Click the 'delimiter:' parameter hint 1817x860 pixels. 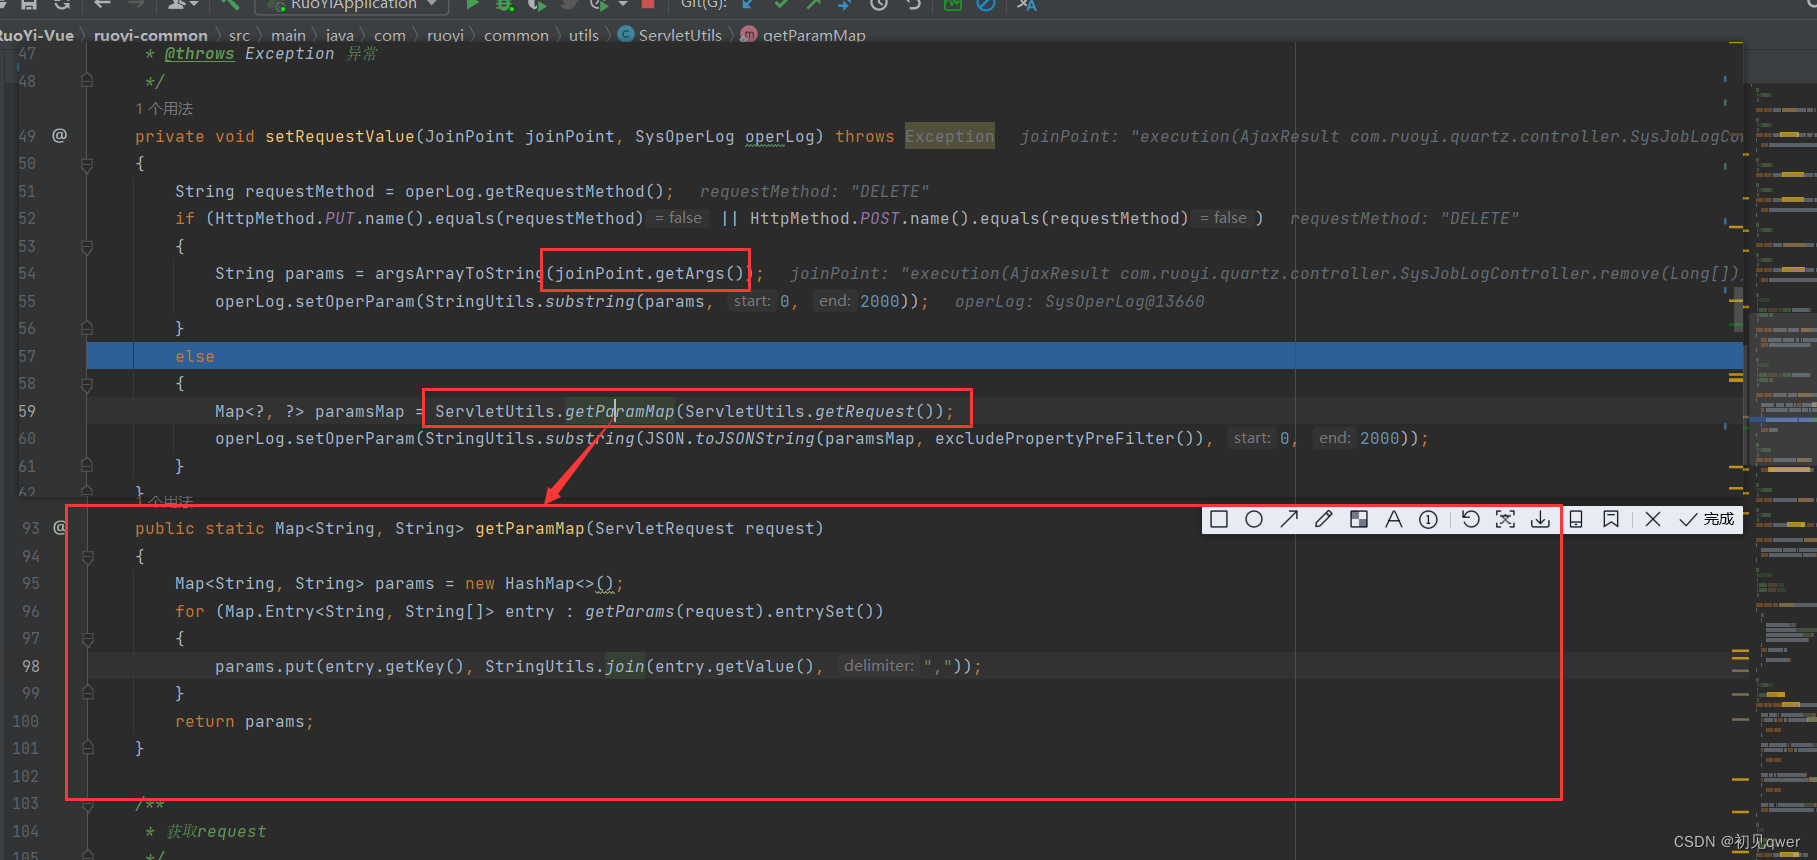pyautogui.click(x=878, y=666)
